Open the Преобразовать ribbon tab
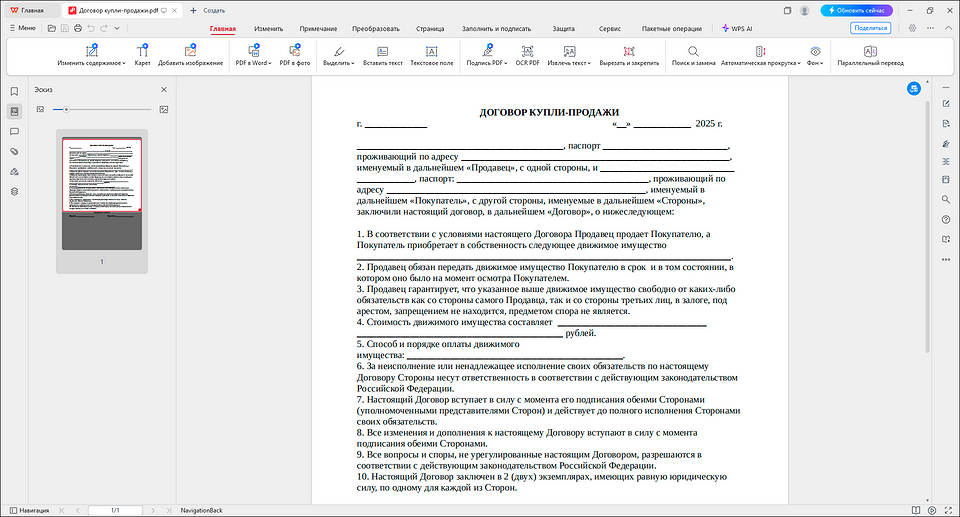Image resolution: width=960 pixels, height=517 pixels. click(376, 29)
